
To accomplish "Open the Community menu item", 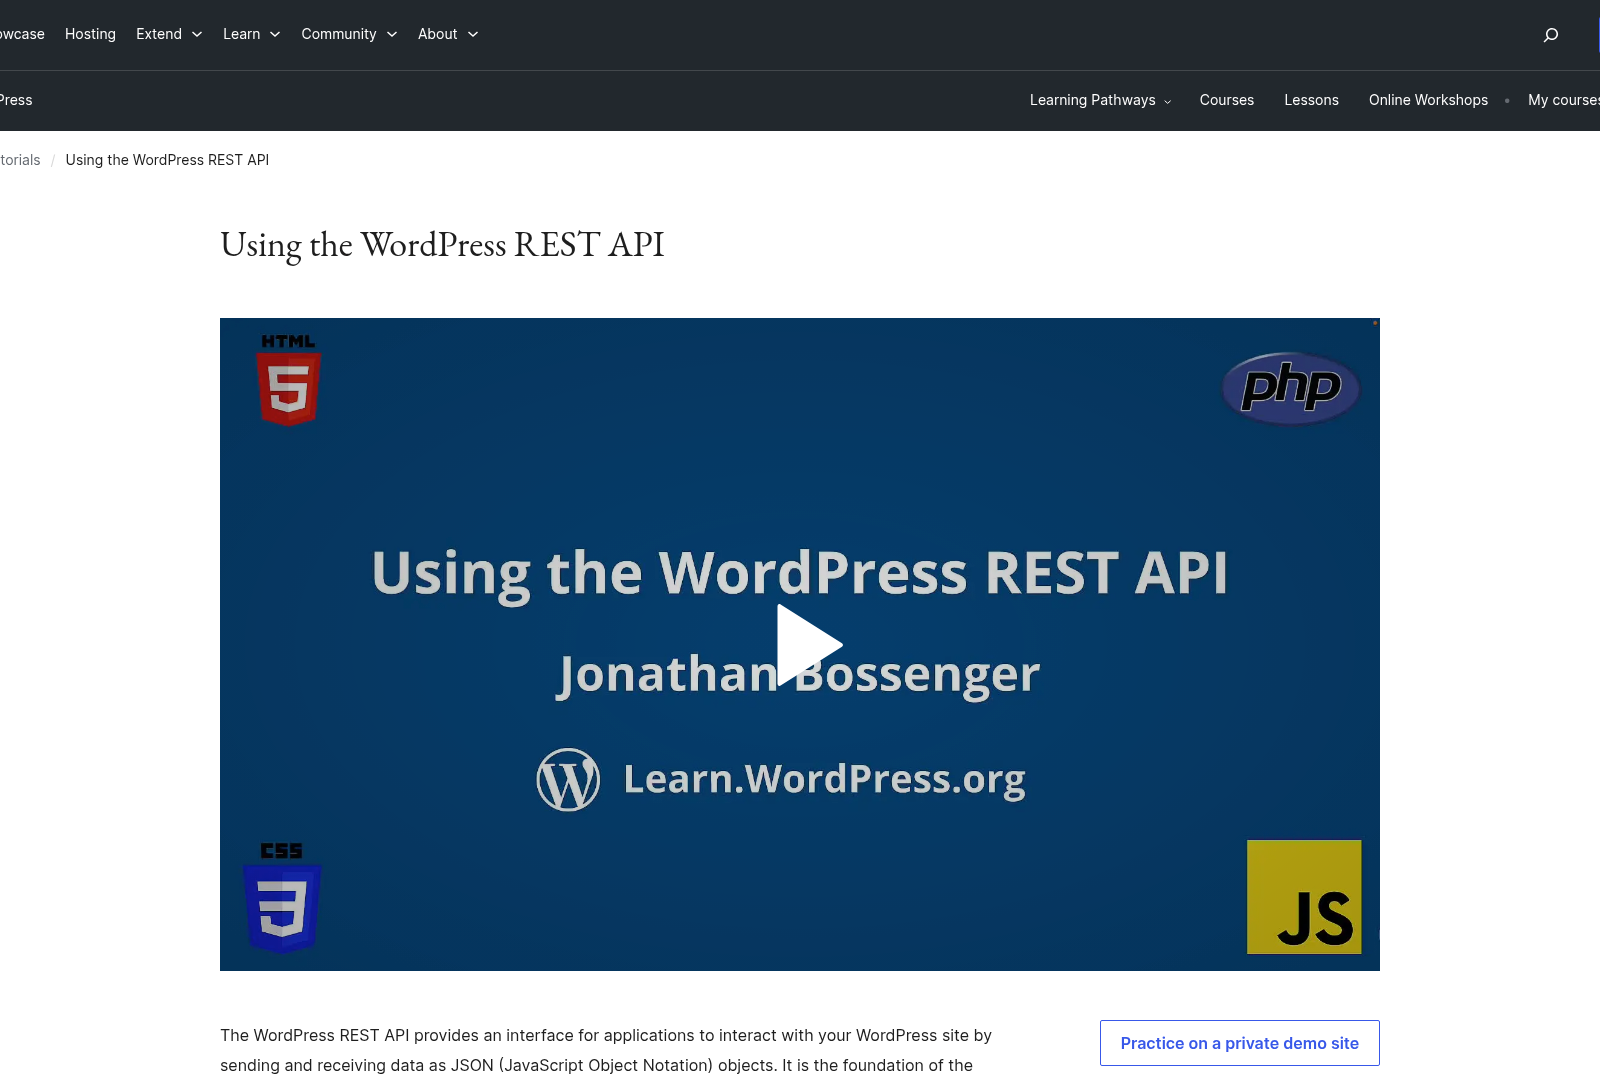I will [339, 34].
